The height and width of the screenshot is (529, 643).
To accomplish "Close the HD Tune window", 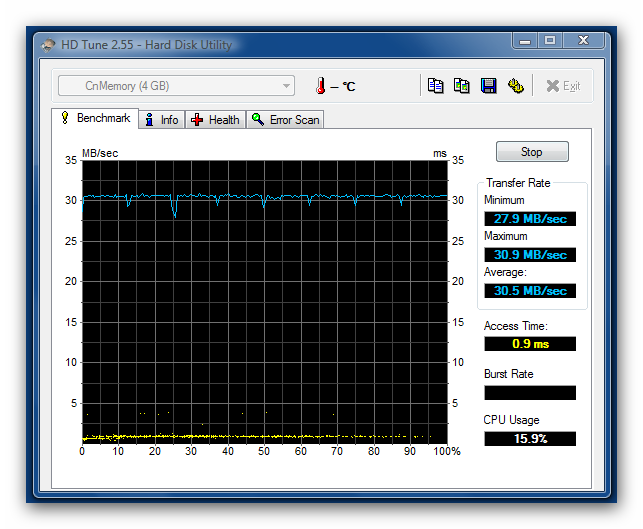I will pos(584,41).
